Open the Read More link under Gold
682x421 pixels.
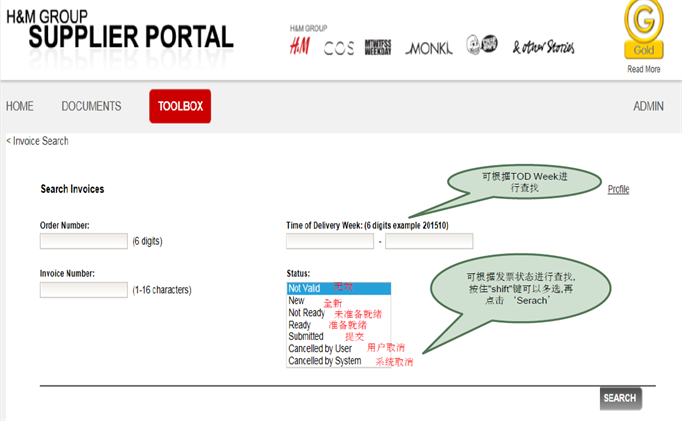pyautogui.click(x=644, y=69)
